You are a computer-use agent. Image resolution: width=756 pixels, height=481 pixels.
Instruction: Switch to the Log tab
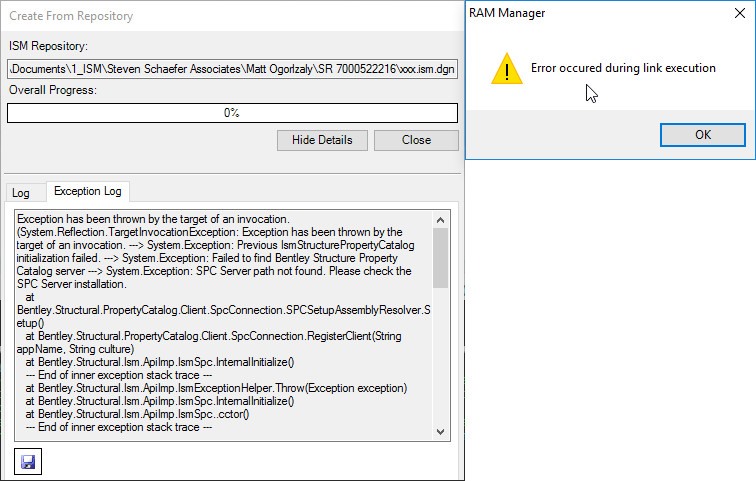[x=21, y=193]
